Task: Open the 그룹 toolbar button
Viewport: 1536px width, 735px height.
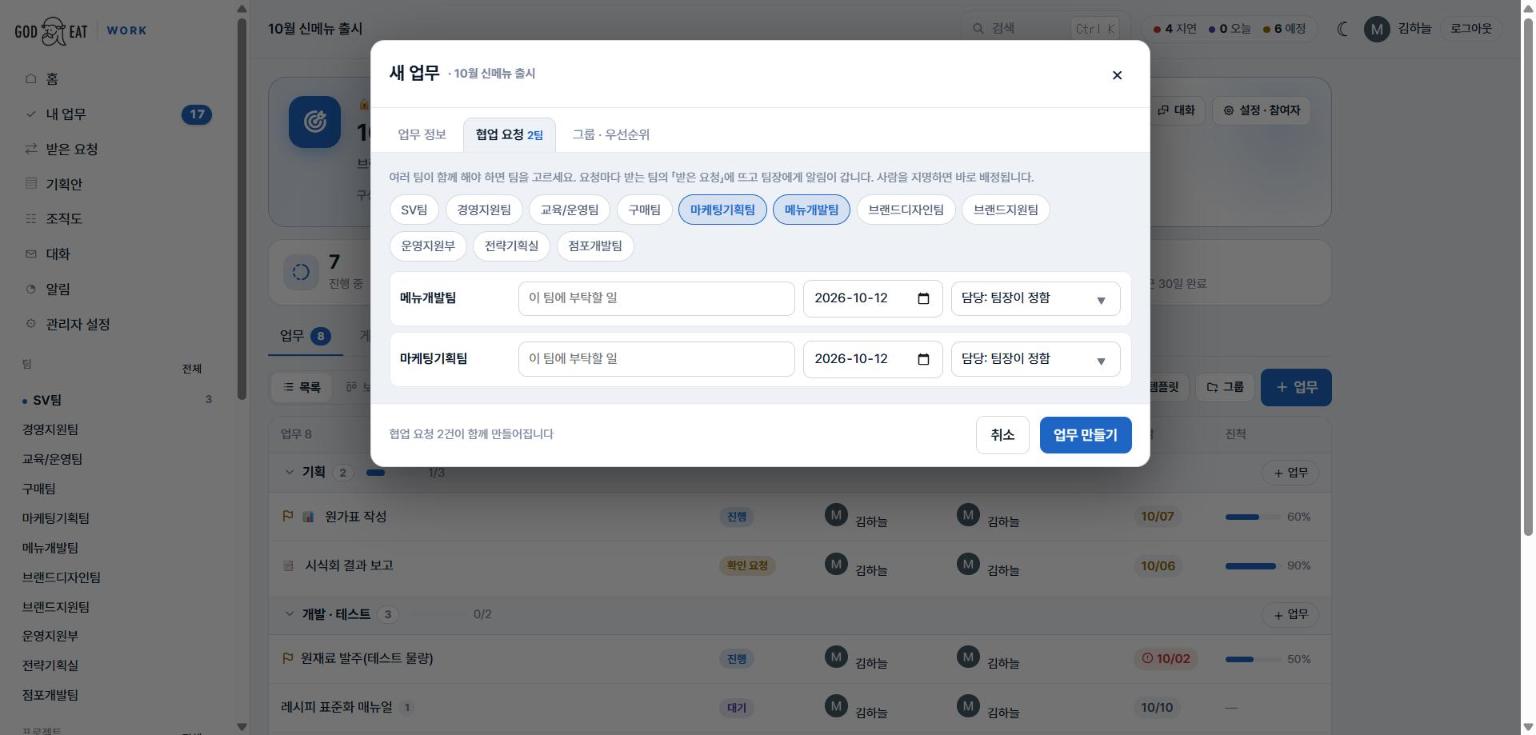Action: (1225, 387)
